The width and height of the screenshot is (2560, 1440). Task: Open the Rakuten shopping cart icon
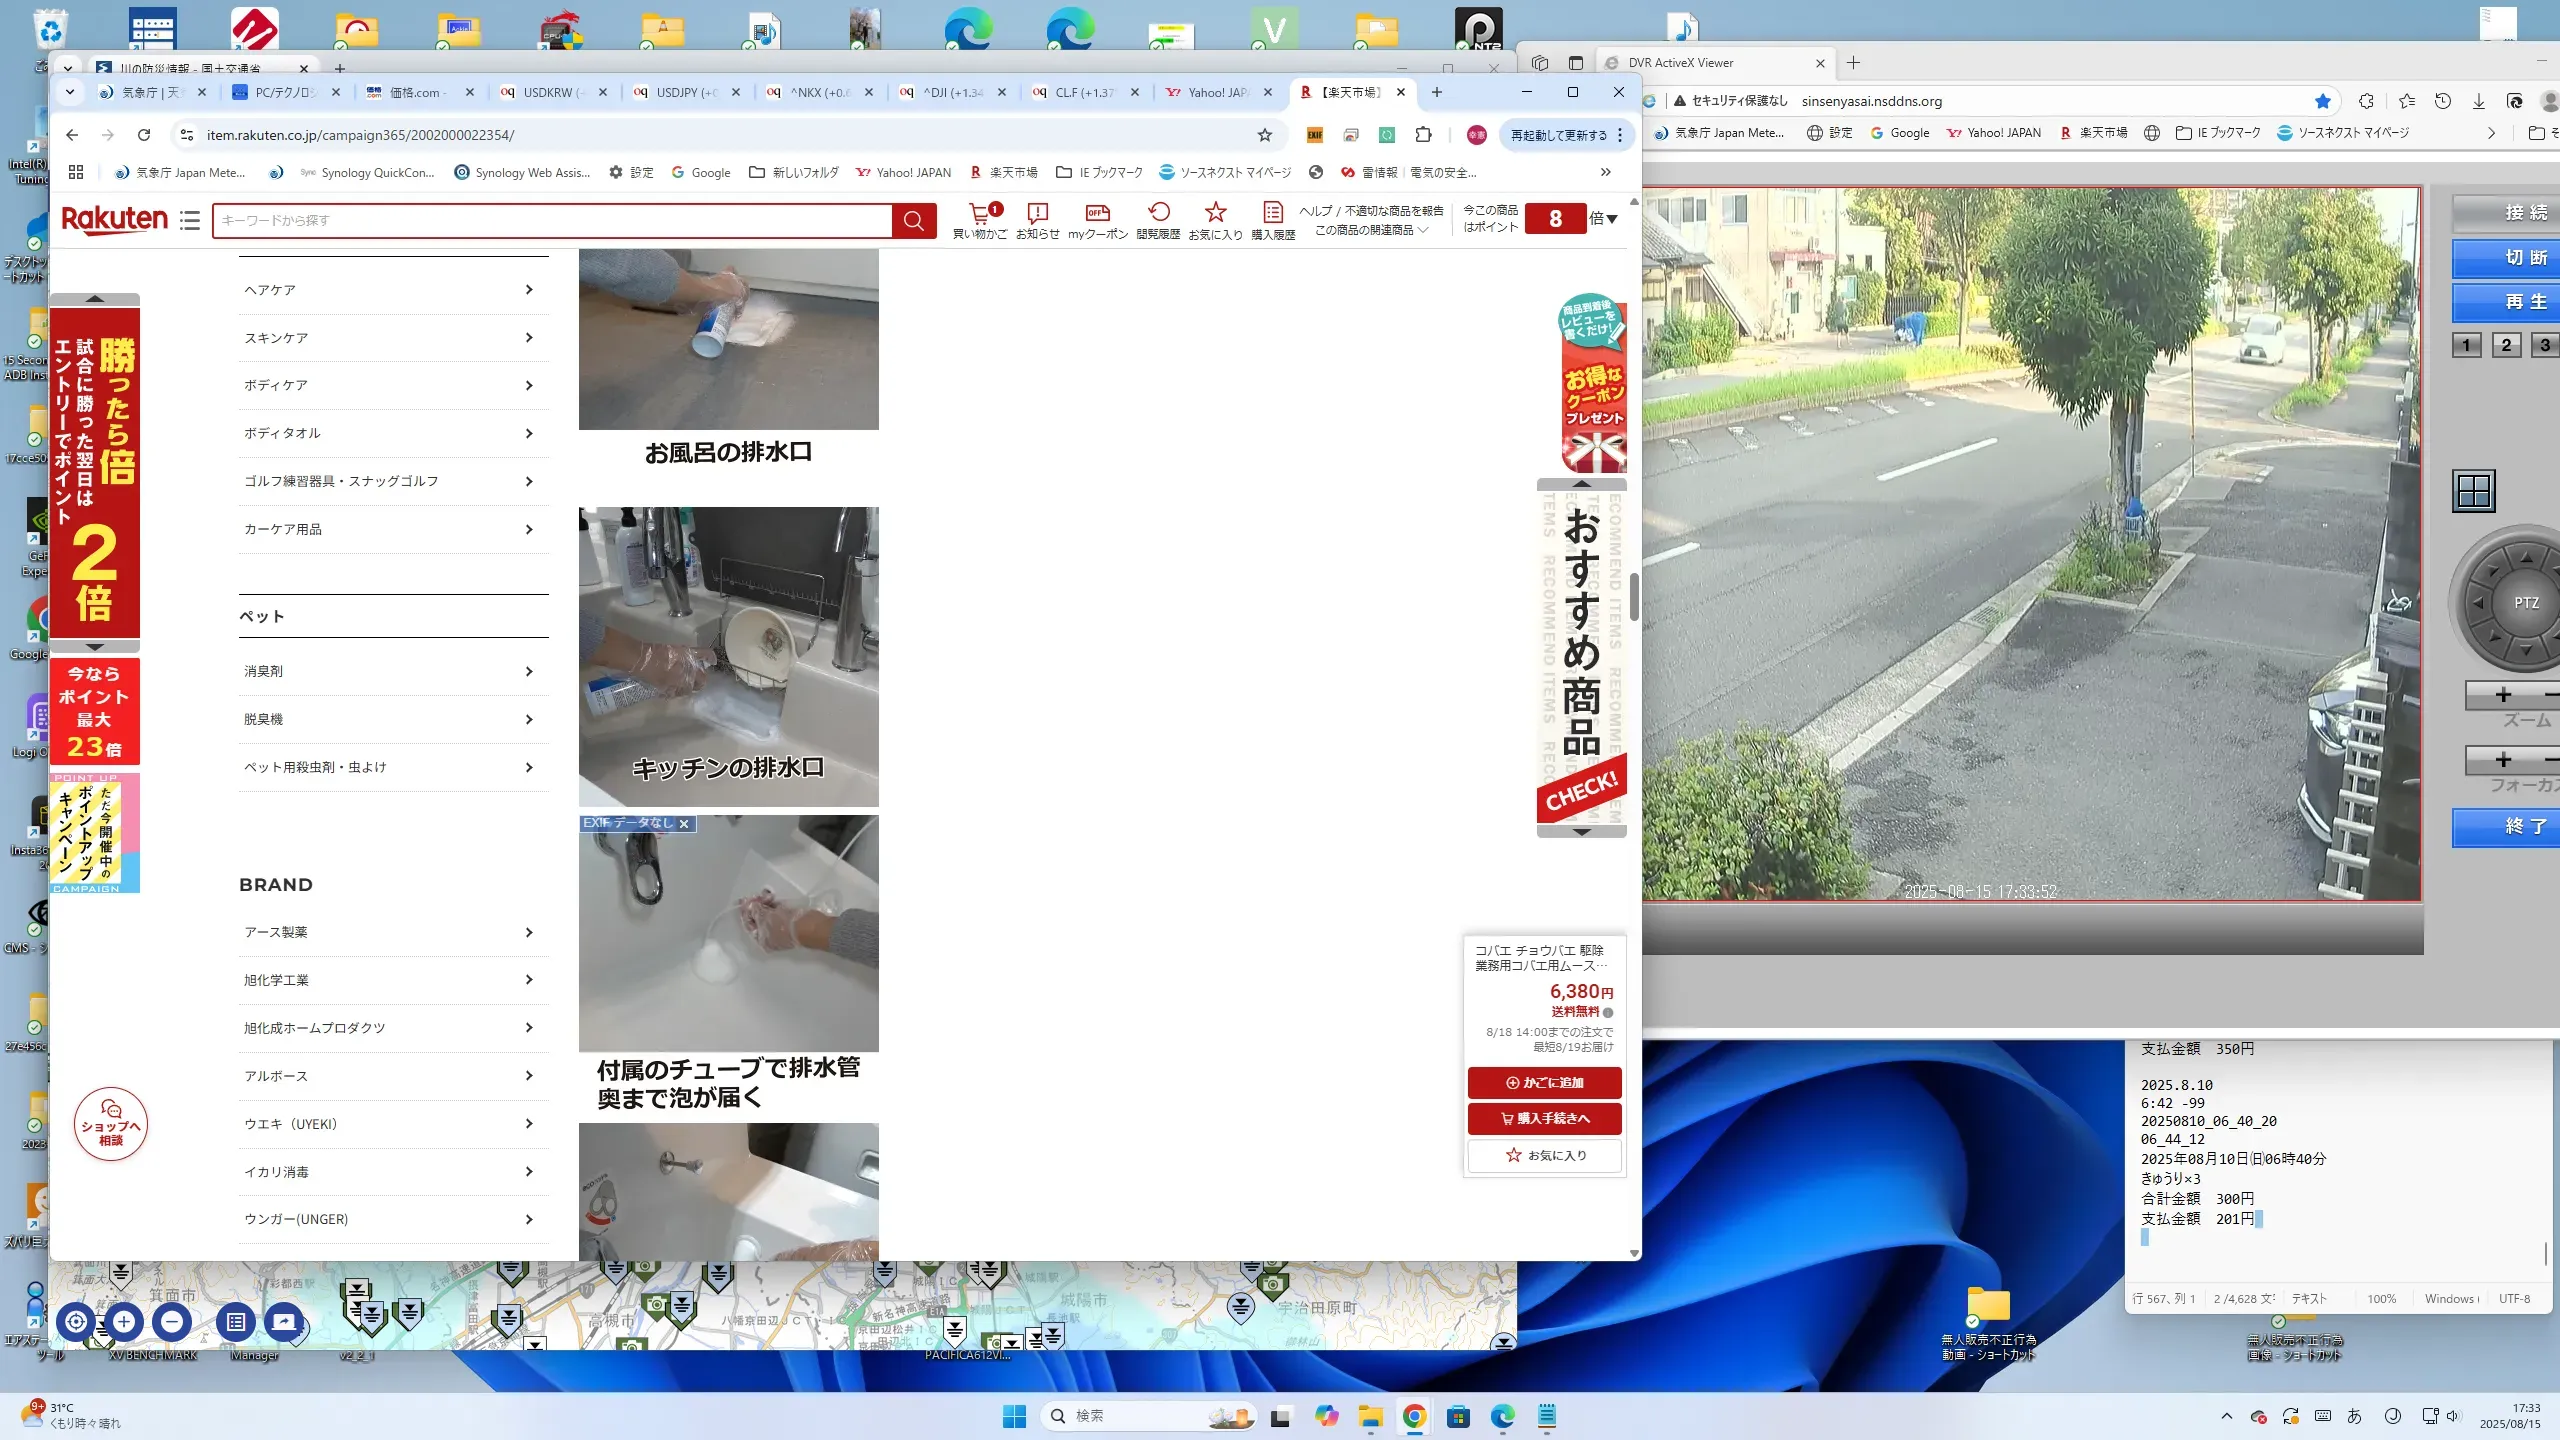point(979,213)
